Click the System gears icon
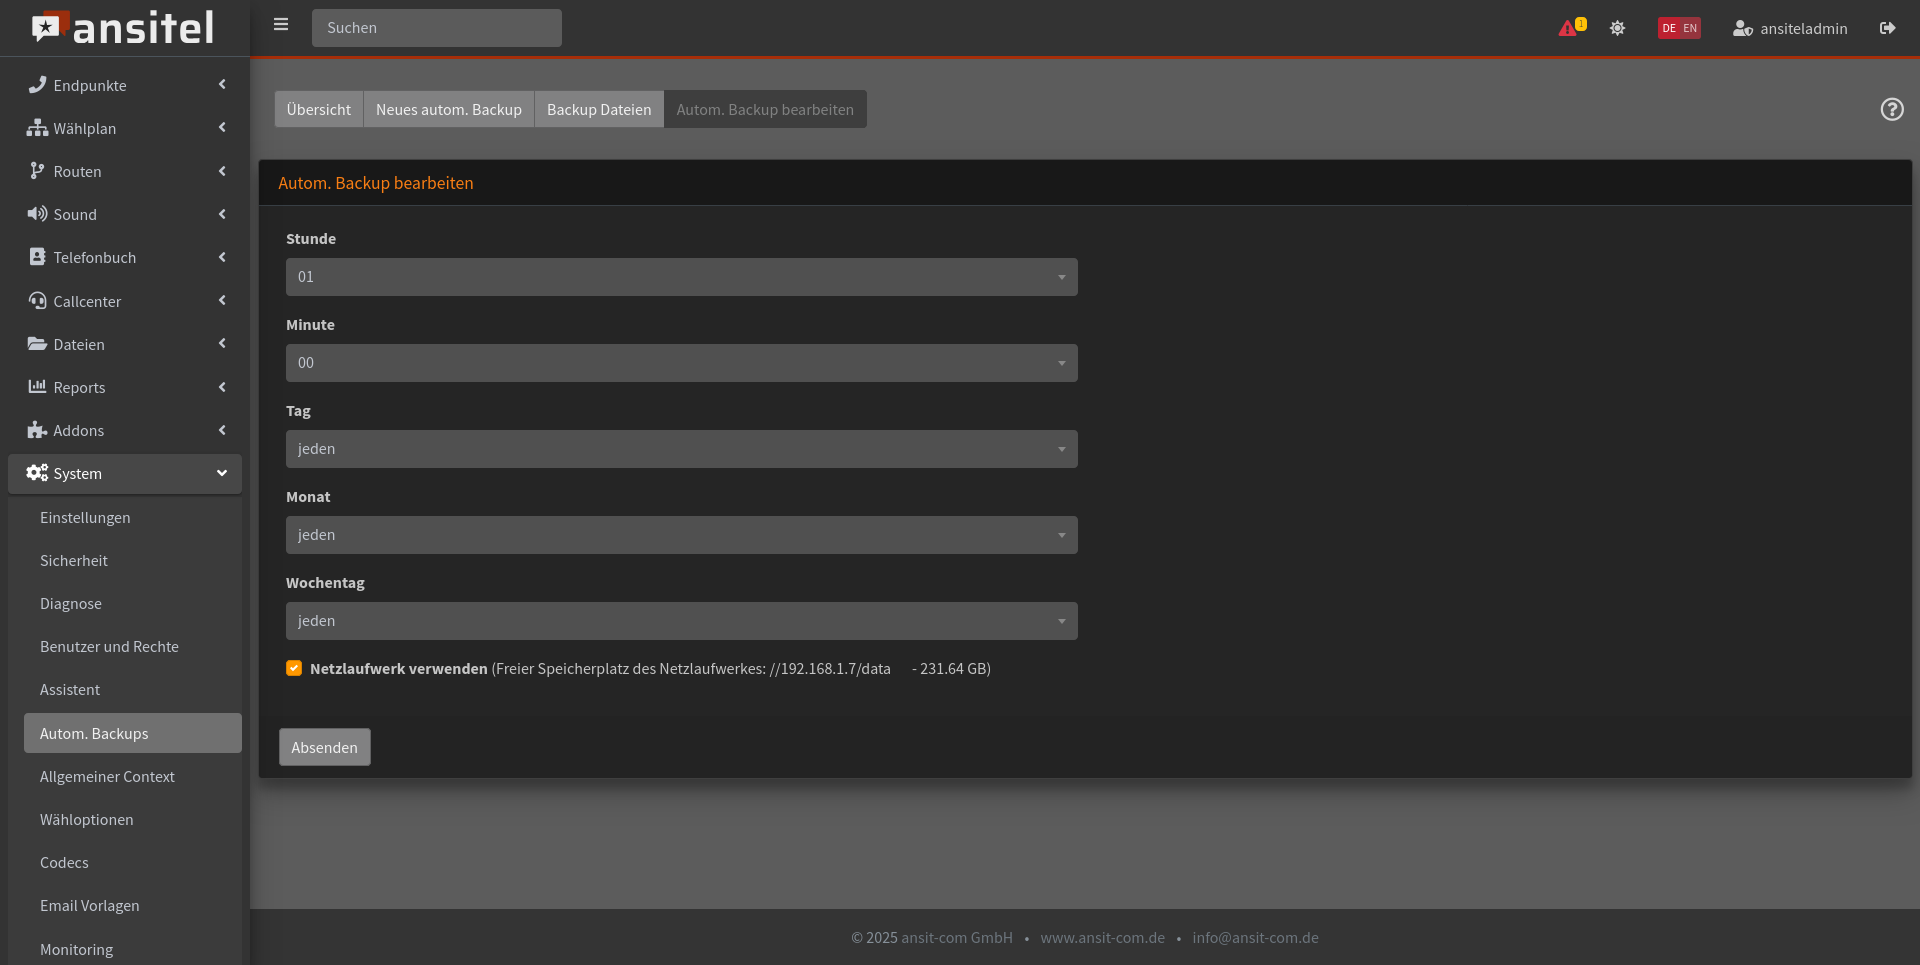Image resolution: width=1920 pixels, height=965 pixels. click(x=37, y=473)
